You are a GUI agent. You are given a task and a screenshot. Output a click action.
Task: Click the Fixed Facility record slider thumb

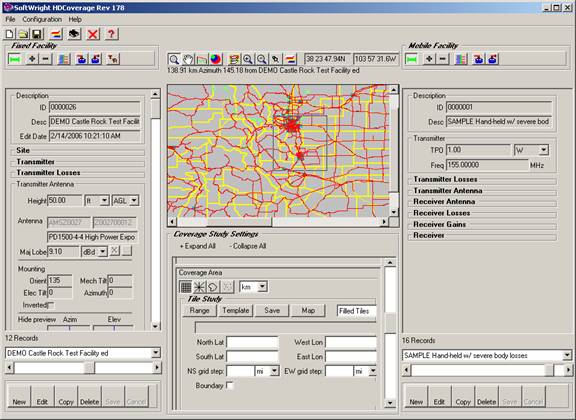[89, 367]
